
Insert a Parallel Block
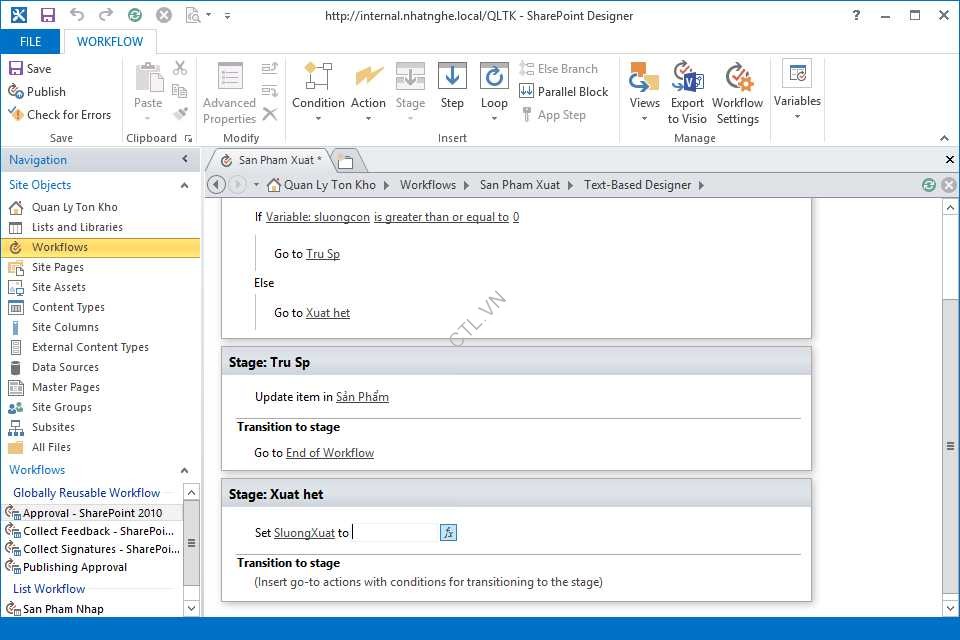pyautogui.click(x=563, y=91)
